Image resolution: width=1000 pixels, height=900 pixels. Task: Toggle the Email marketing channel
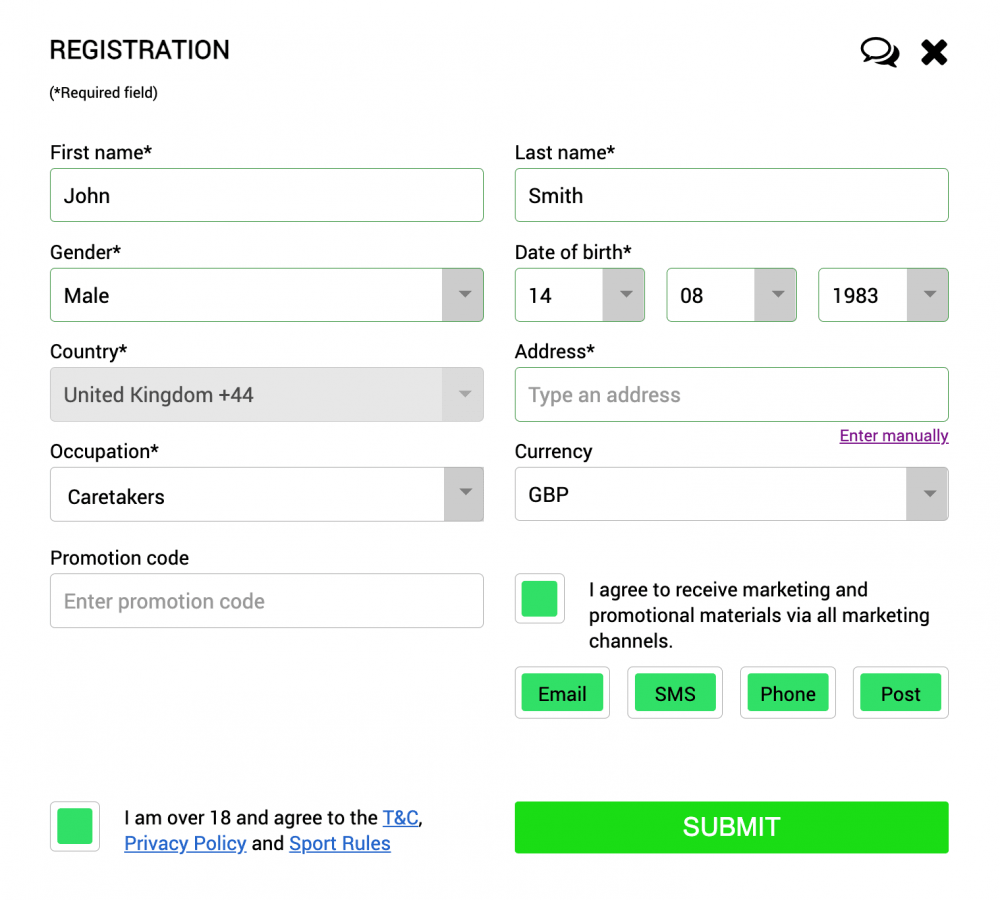[x=562, y=693]
